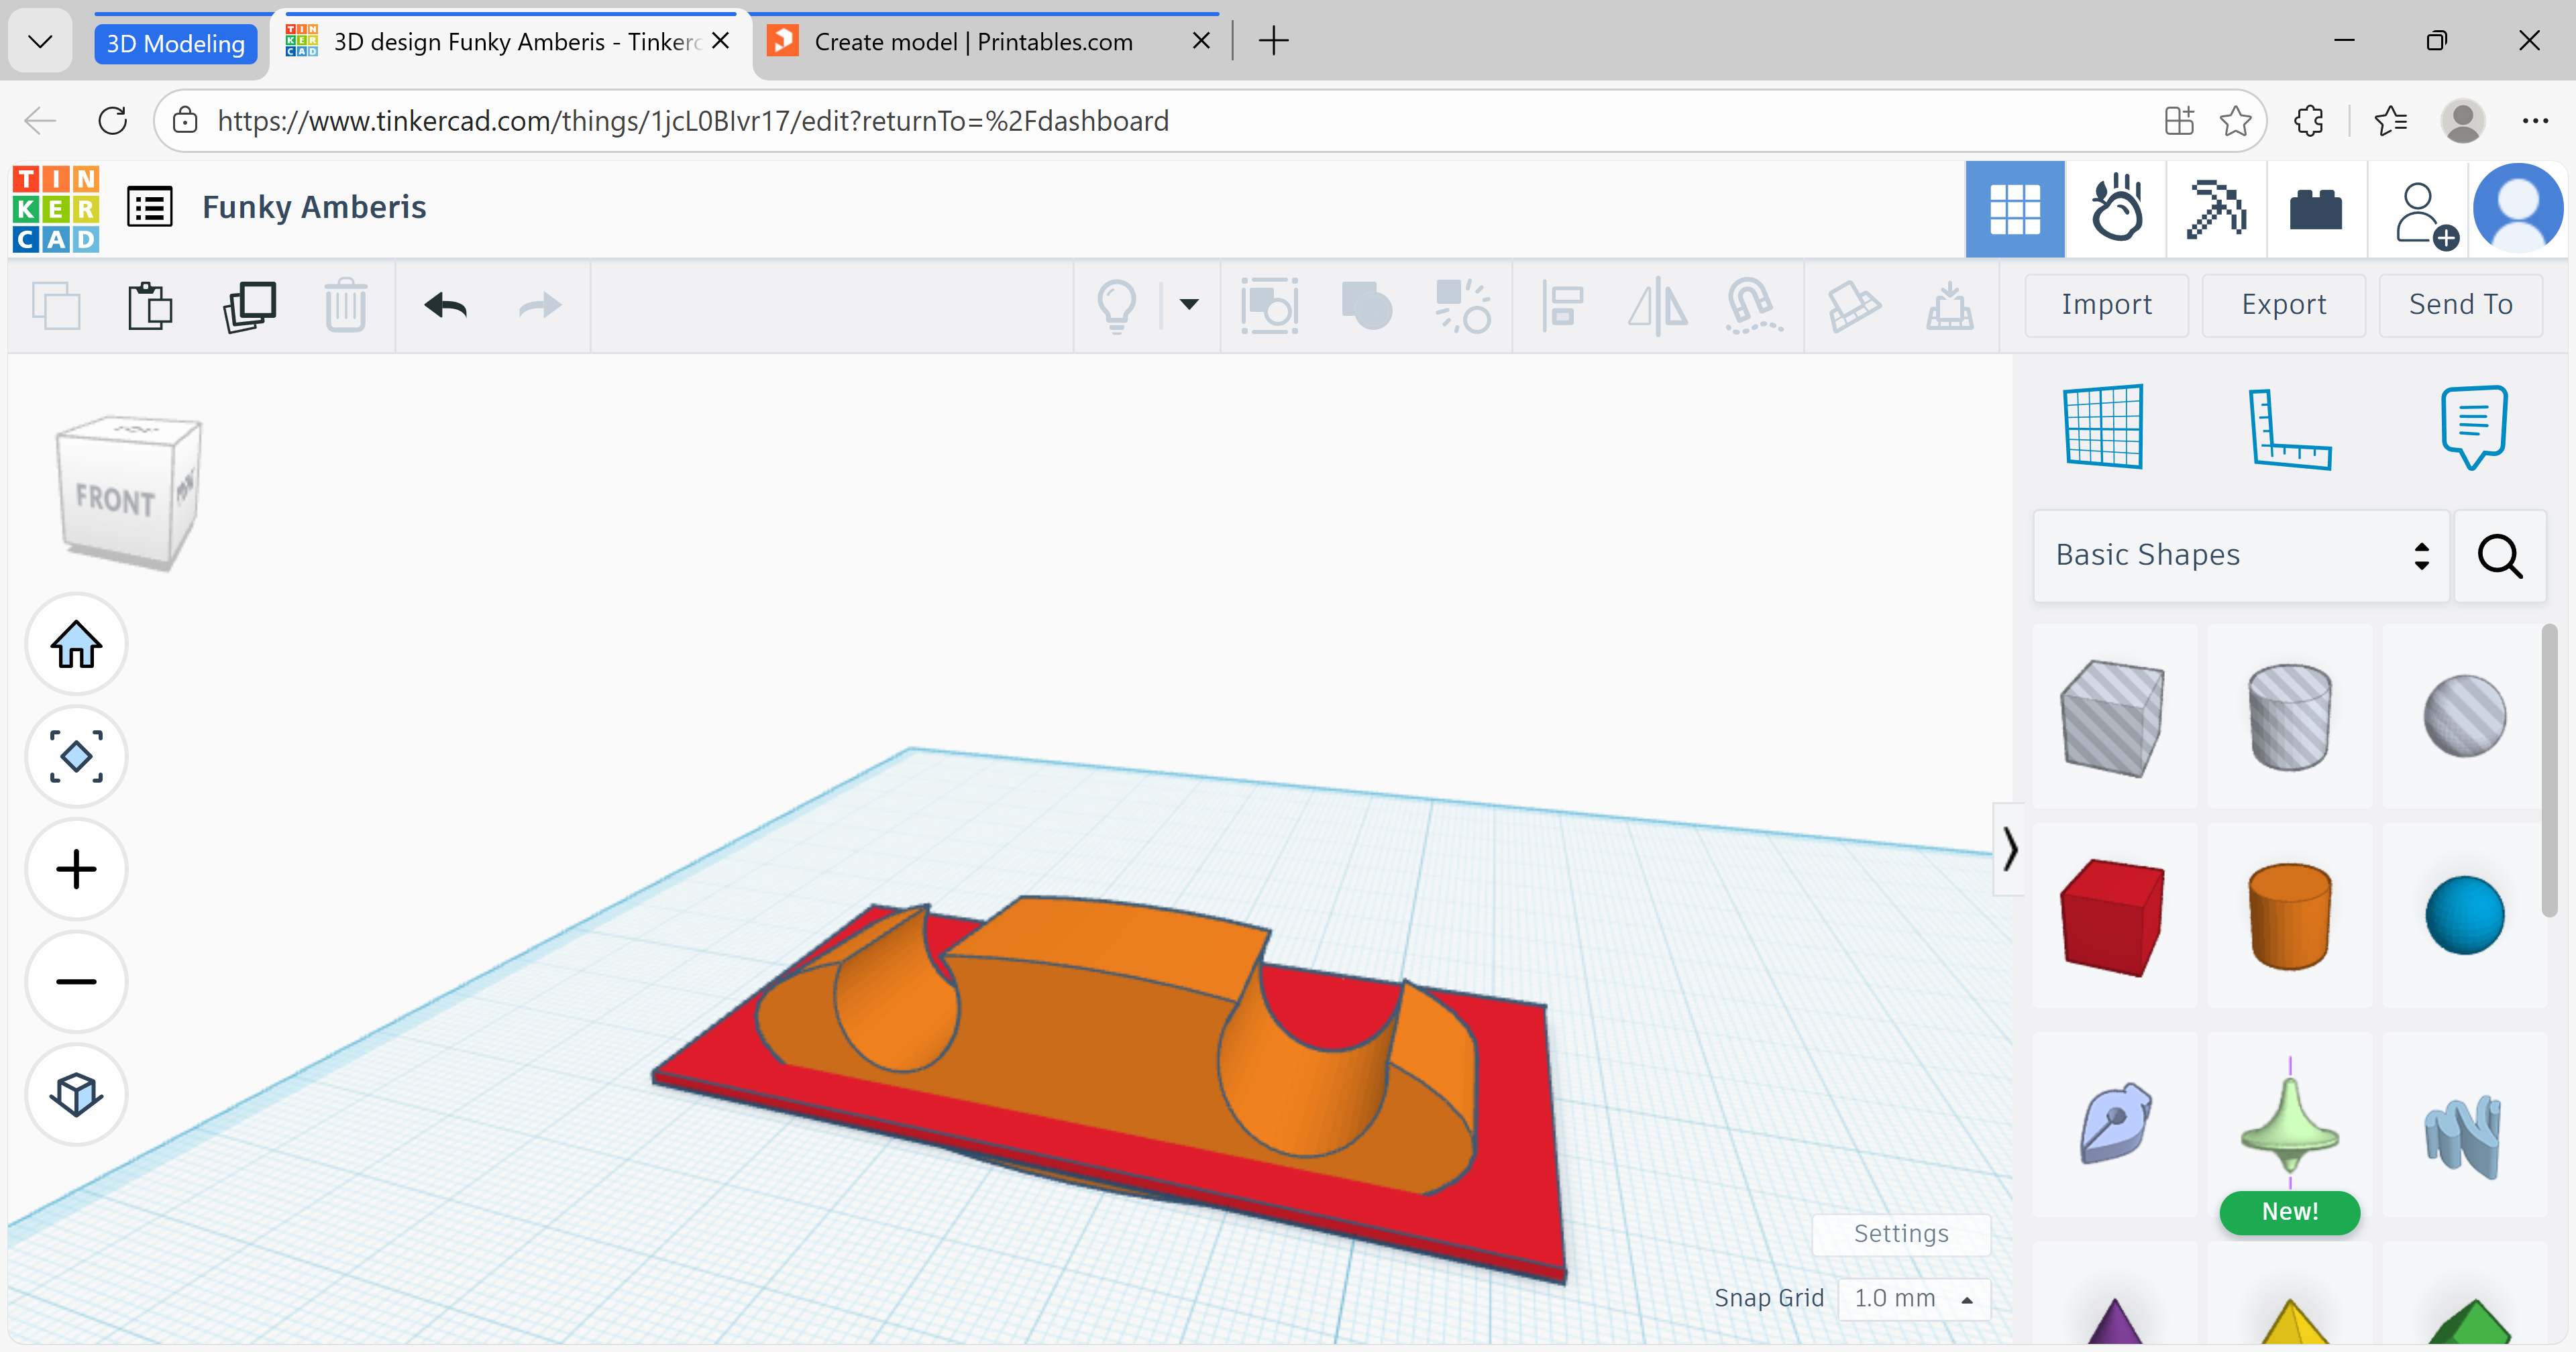Viewport: 2576px width, 1352px height.
Task: Select the Notes tool icon
Action: pyautogui.click(x=2474, y=426)
